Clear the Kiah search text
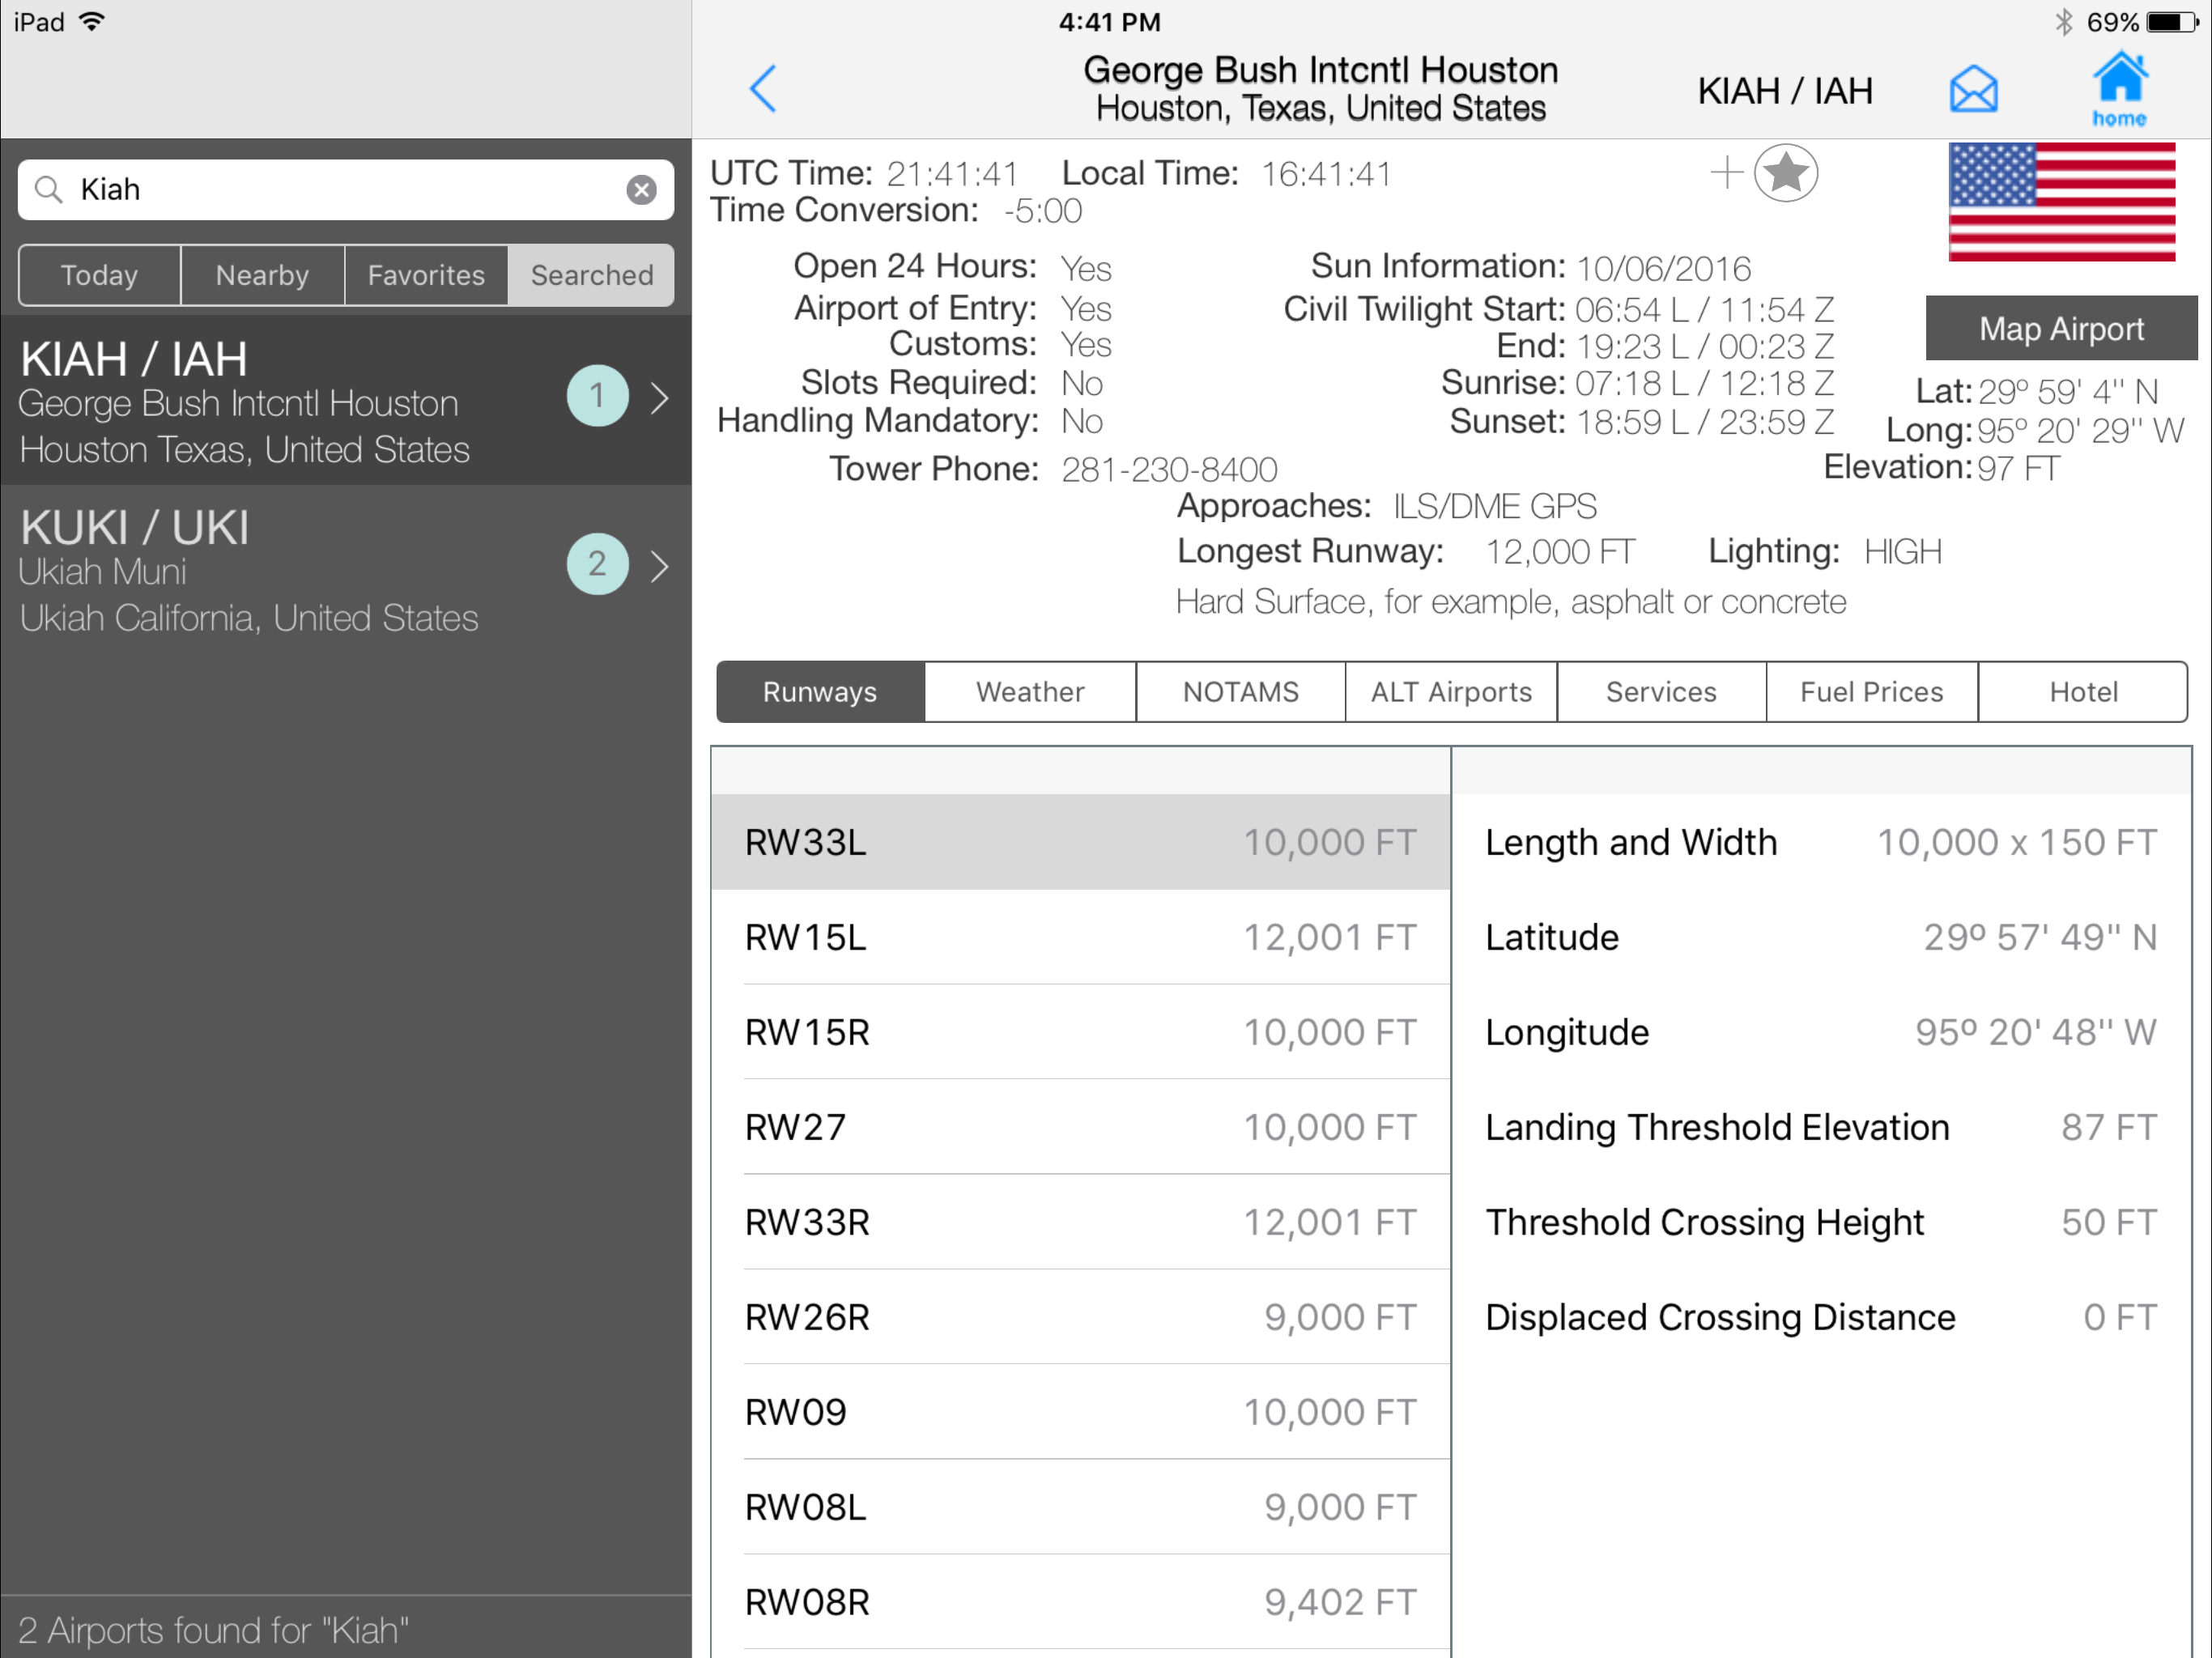 (641, 189)
